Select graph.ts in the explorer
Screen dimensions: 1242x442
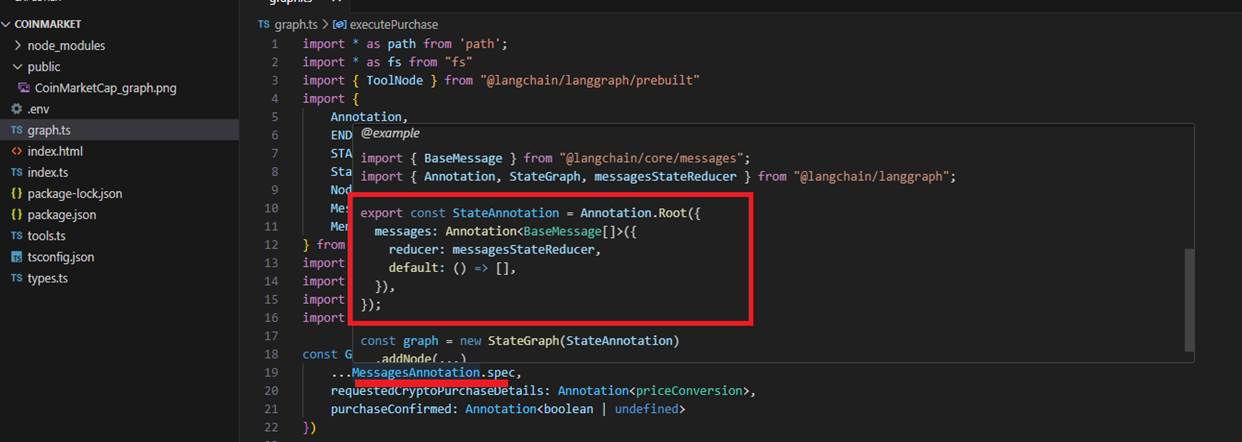tap(49, 130)
